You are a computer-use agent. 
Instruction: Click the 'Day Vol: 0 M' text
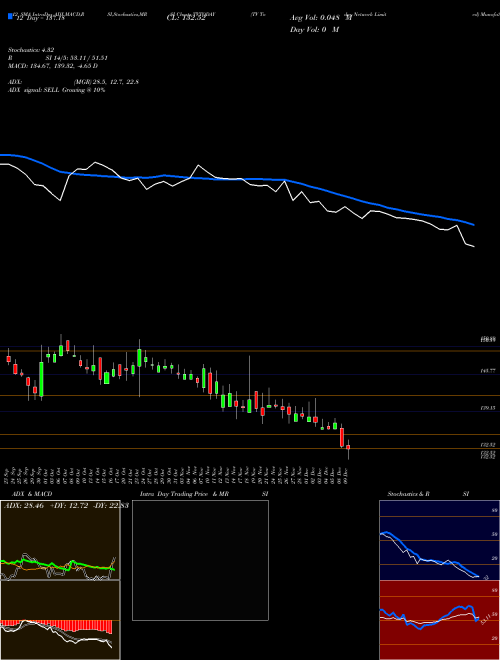314,29
